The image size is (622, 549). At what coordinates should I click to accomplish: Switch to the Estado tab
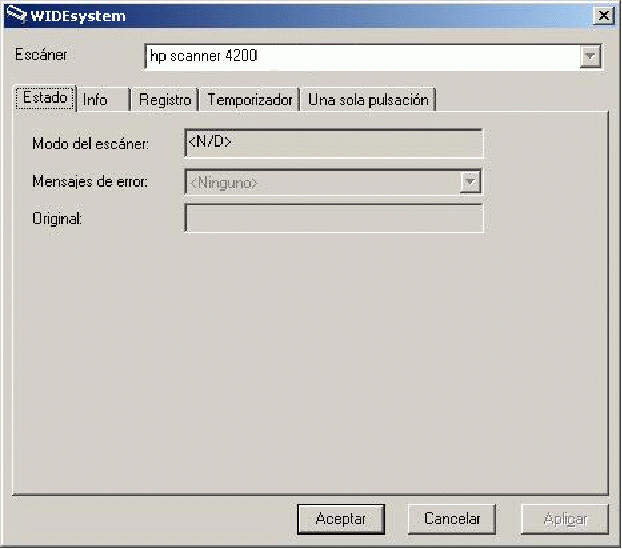45,98
